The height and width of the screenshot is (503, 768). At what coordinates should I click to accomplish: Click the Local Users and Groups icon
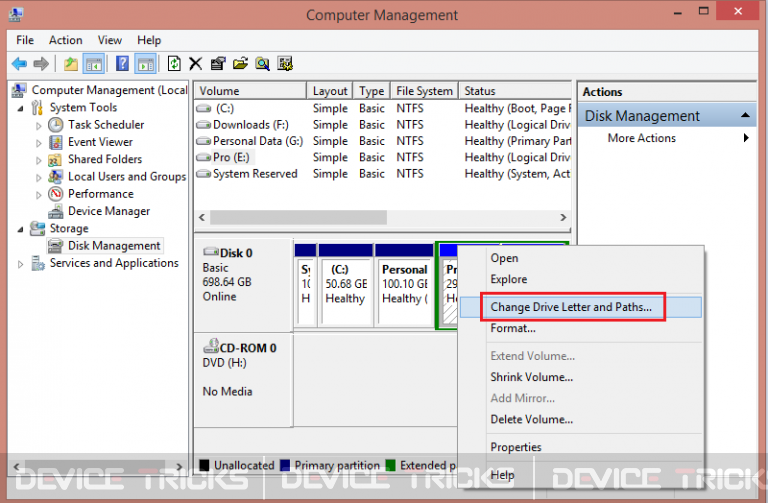click(55, 176)
